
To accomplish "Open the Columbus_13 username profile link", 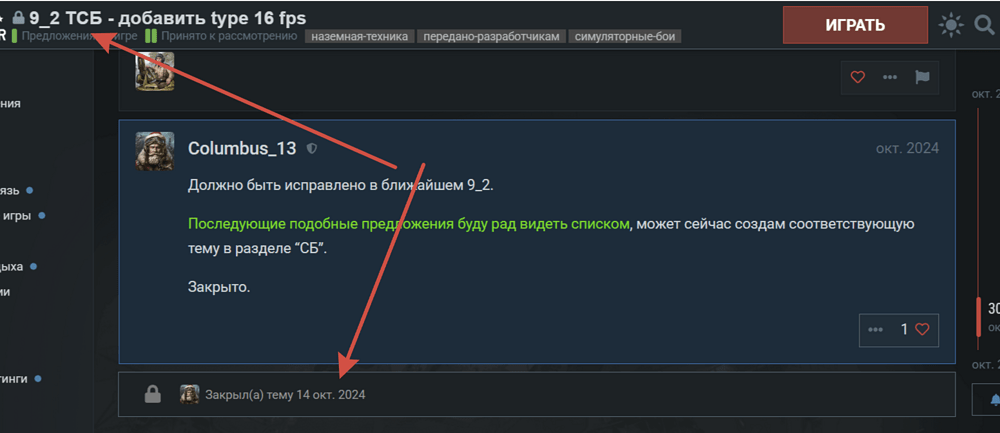I will 242,148.
